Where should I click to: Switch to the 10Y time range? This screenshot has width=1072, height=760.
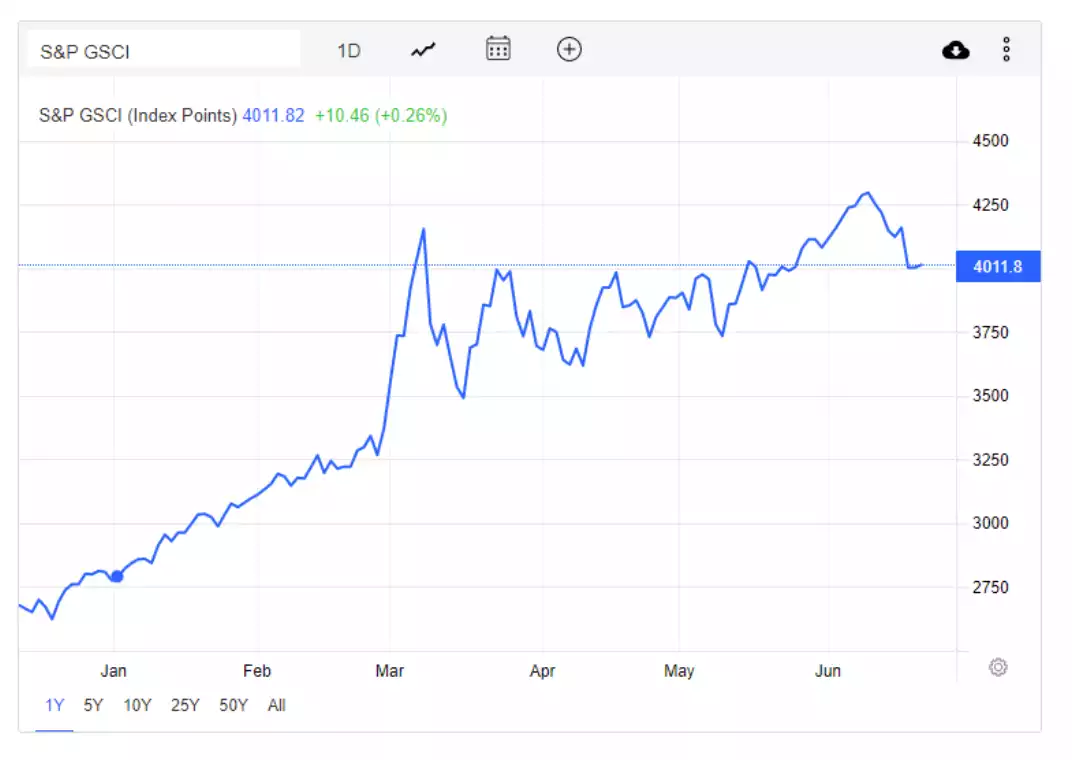[x=137, y=705]
